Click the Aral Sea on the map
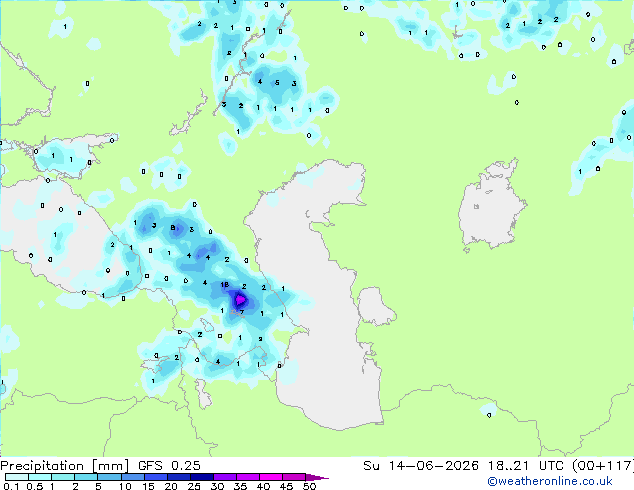 (x=491, y=204)
